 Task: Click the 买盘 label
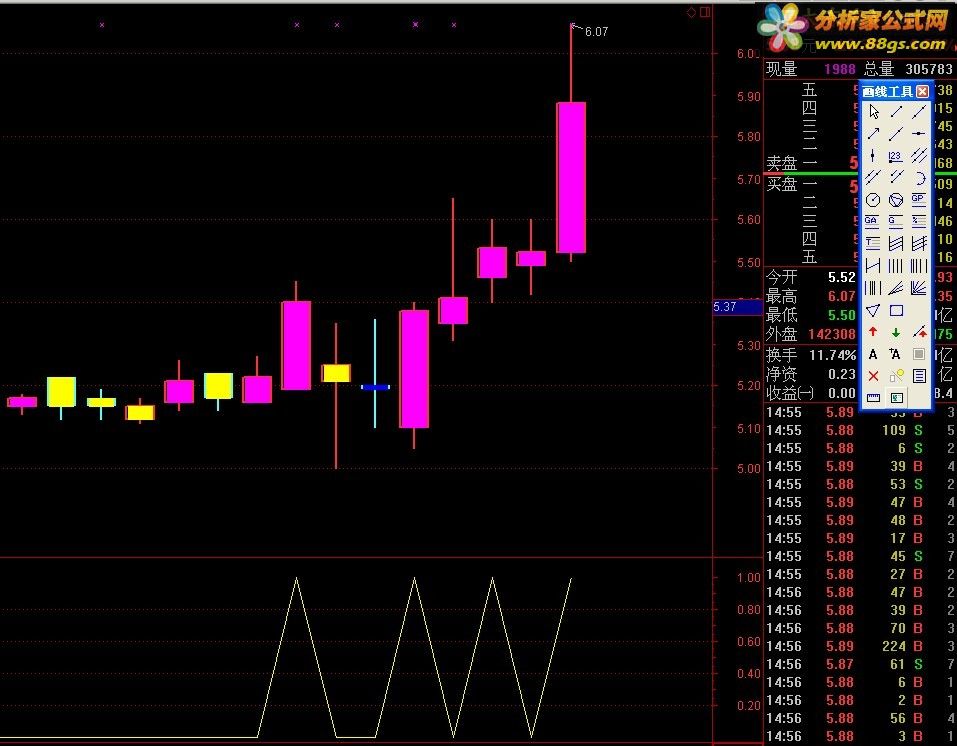[782, 184]
